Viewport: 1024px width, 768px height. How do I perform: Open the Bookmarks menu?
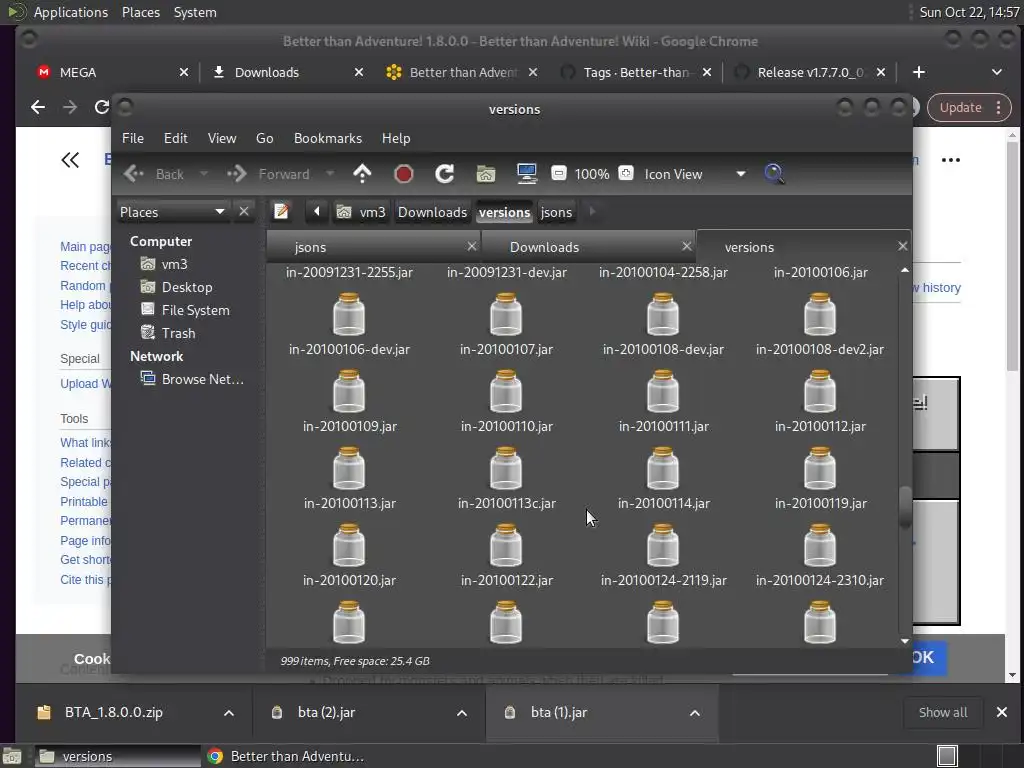coord(328,138)
